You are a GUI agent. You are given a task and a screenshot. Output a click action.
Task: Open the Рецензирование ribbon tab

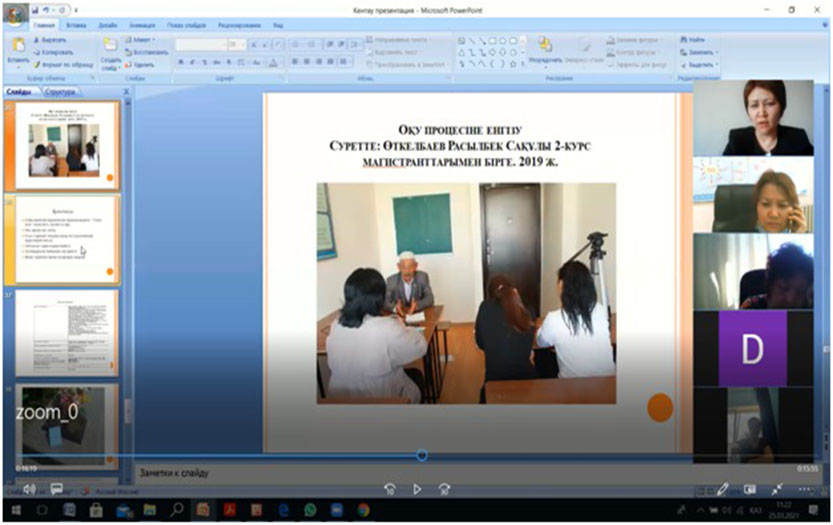tap(239, 25)
